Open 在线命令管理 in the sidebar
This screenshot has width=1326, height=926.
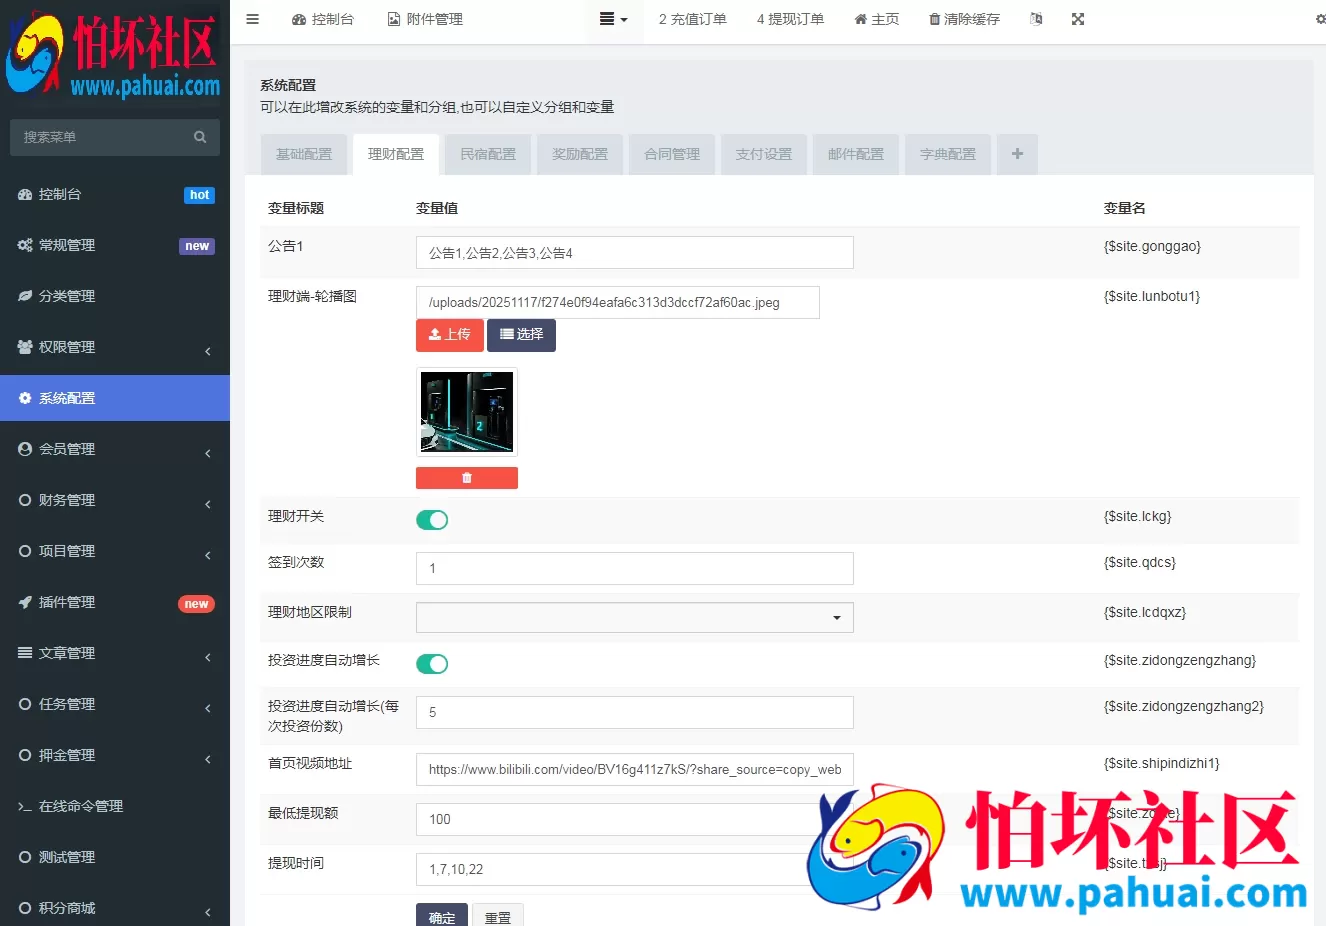coord(115,806)
